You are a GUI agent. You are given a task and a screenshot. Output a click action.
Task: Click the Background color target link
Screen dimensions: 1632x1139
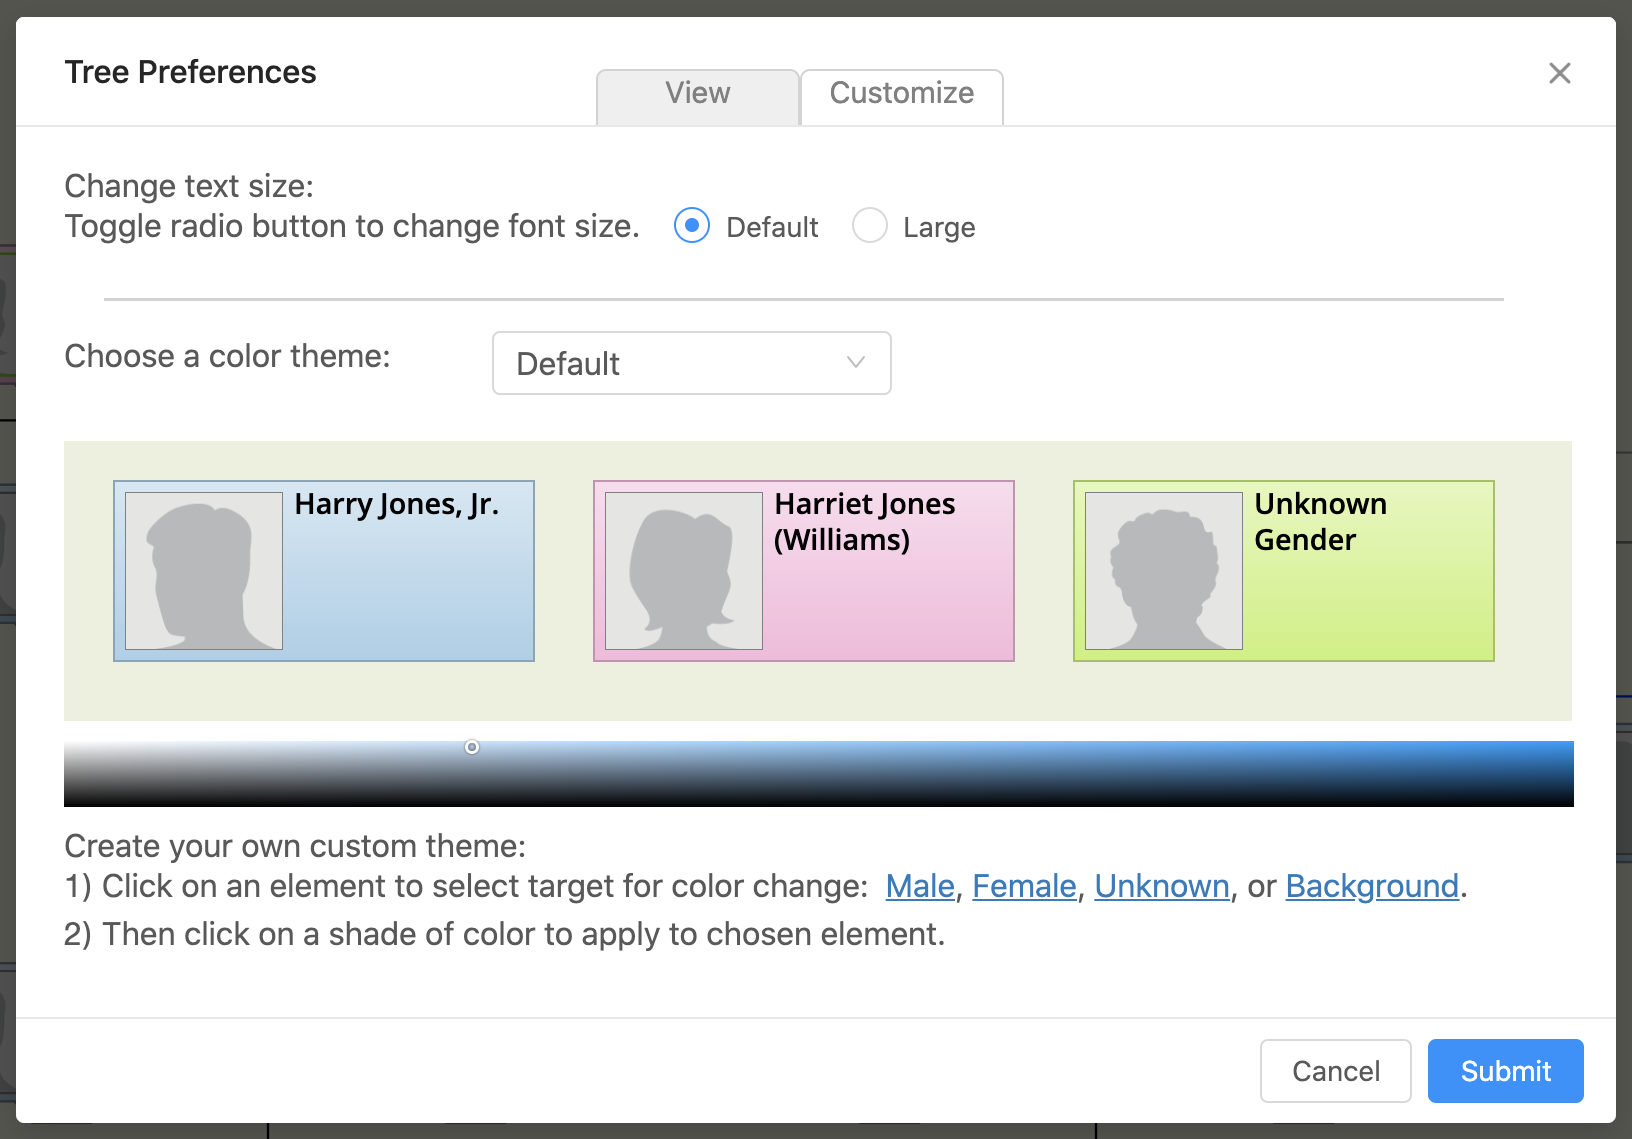[x=1371, y=886]
